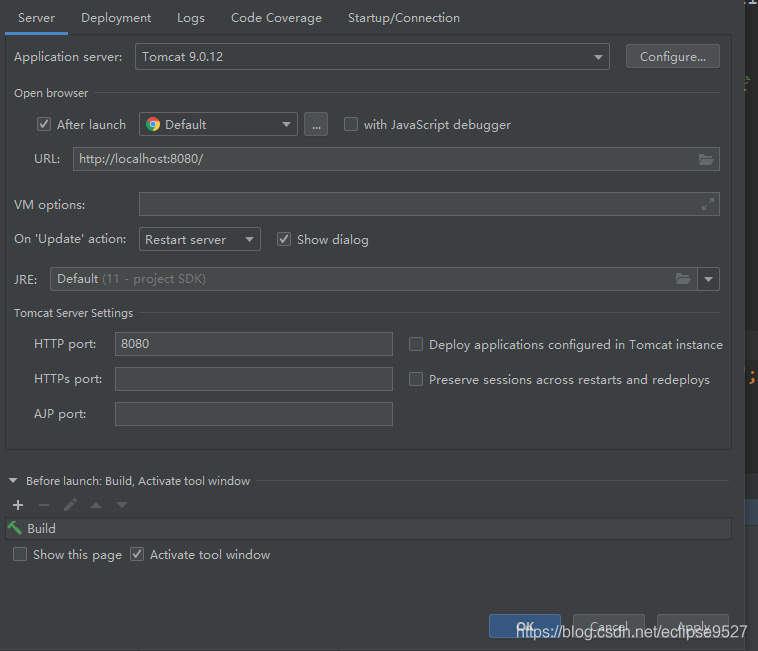Open the URL browse folder icon
Image resolution: width=758 pixels, height=651 pixels.
[706, 159]
